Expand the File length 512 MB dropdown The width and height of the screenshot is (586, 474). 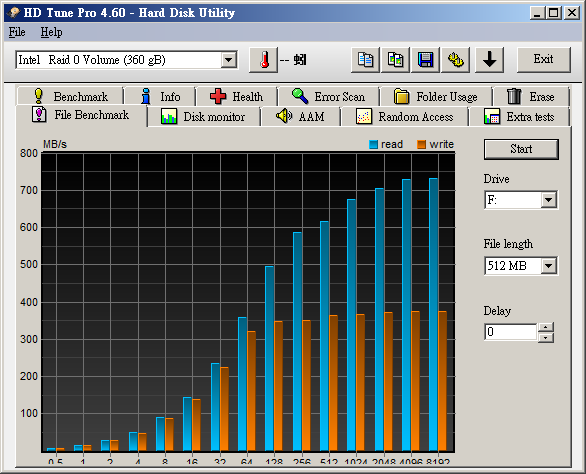(548, 266)
